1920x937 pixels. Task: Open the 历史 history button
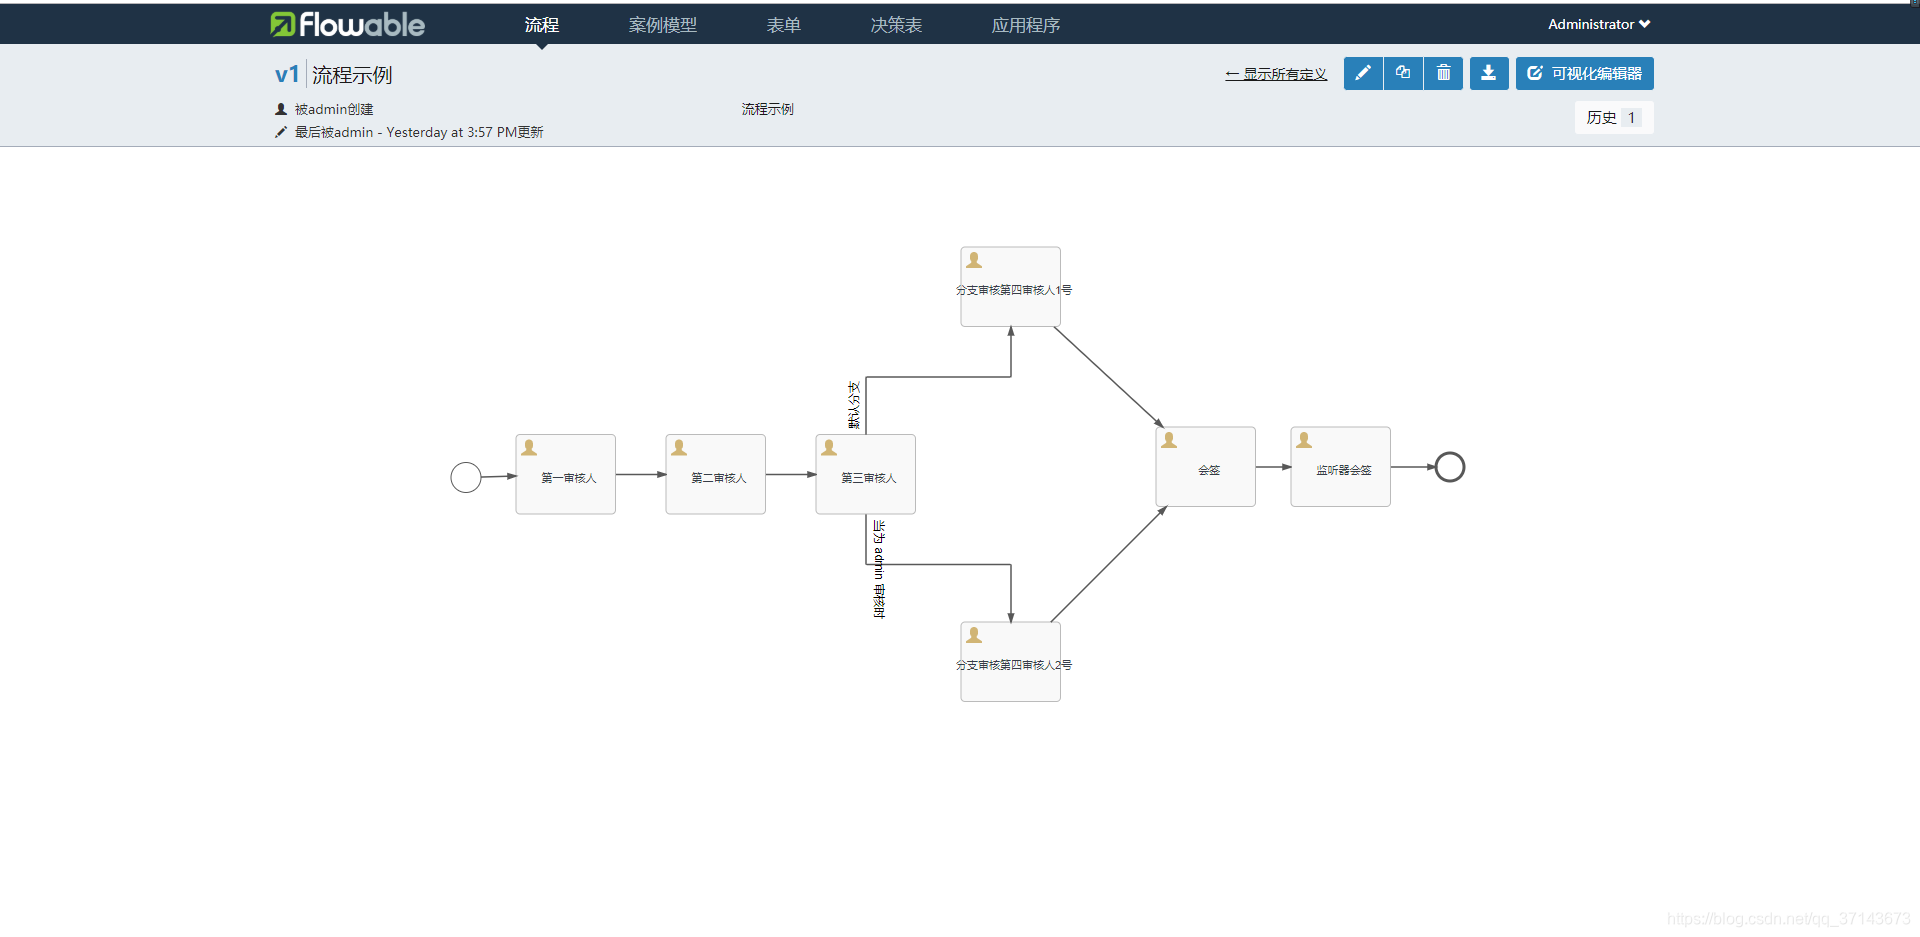[x=1614, y=117]
